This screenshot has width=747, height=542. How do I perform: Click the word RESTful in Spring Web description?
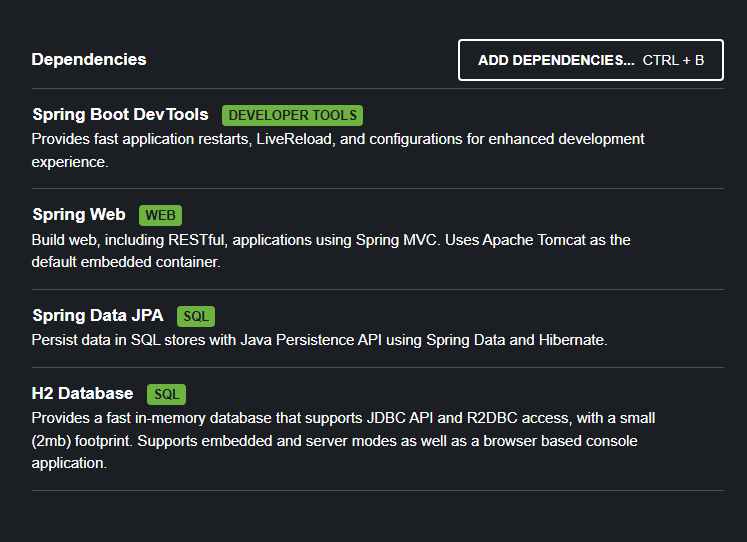coord(196,240)
